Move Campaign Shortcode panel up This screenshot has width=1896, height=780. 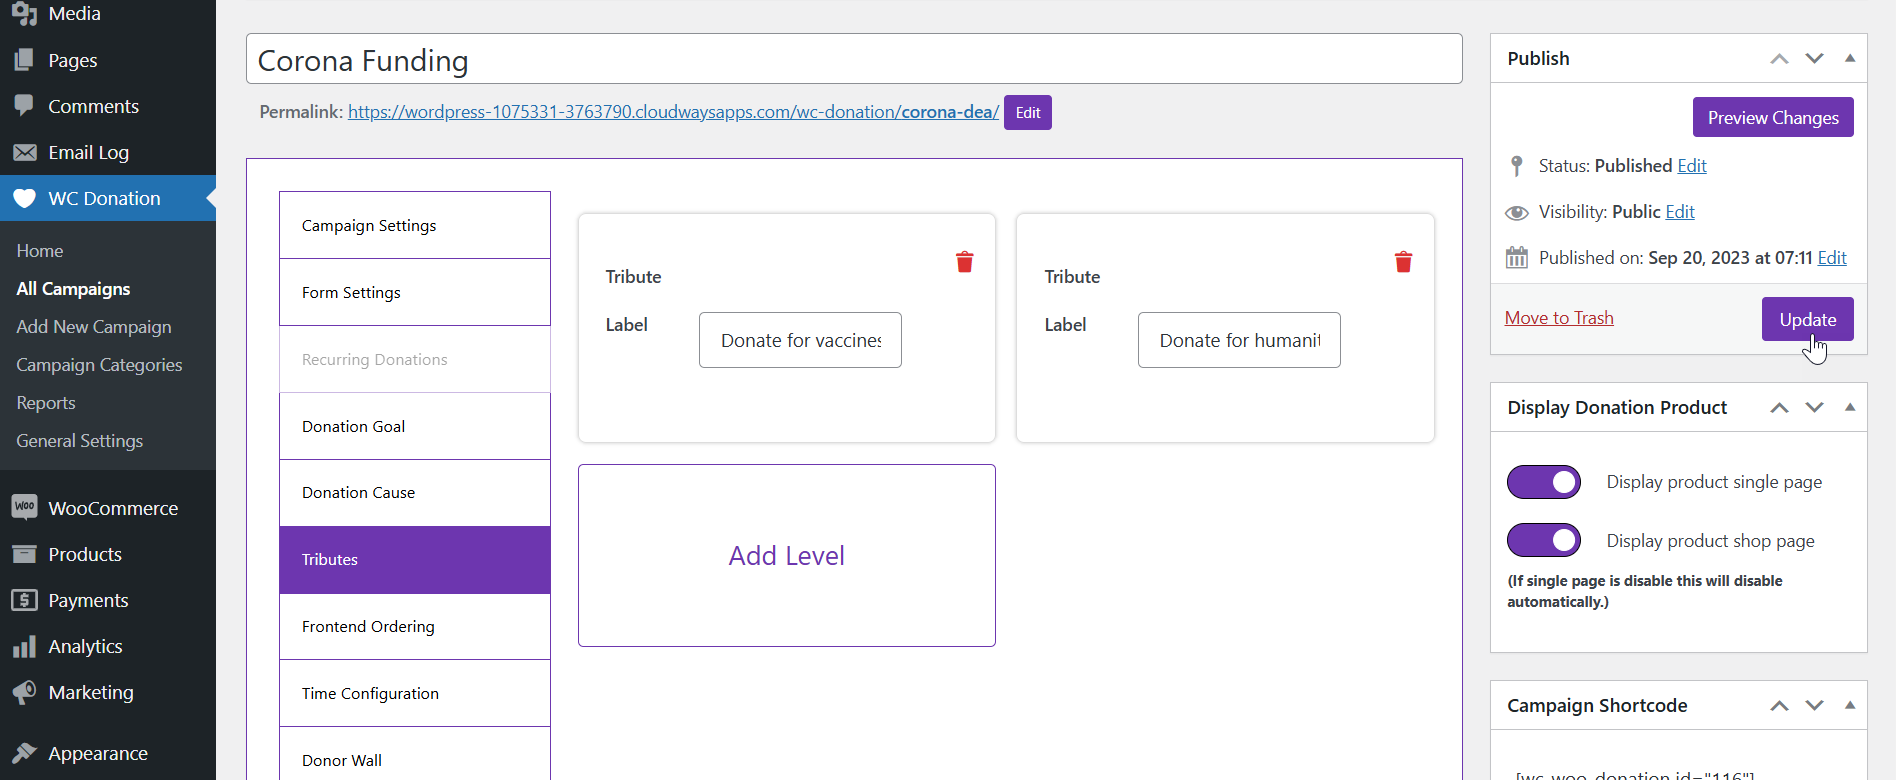(x=1779, y=706)
